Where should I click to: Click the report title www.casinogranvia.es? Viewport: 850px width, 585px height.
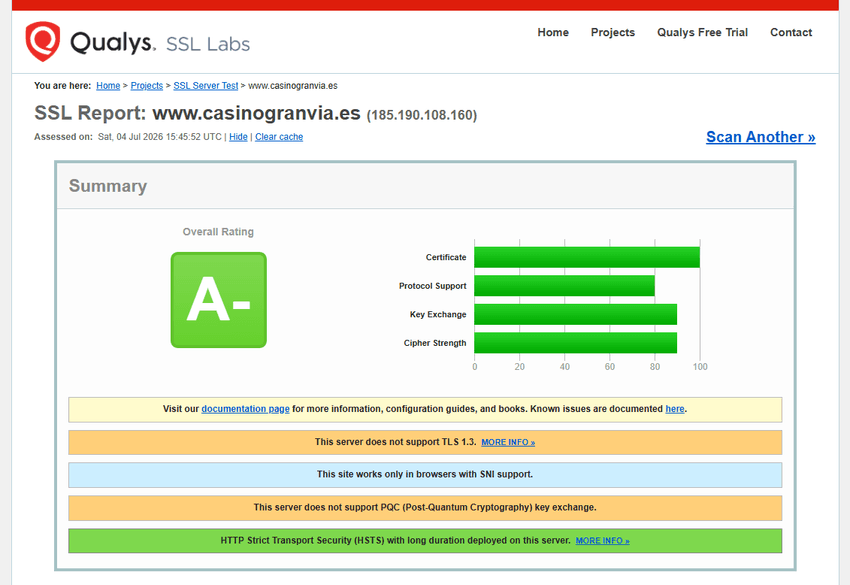tap(256, 113)
